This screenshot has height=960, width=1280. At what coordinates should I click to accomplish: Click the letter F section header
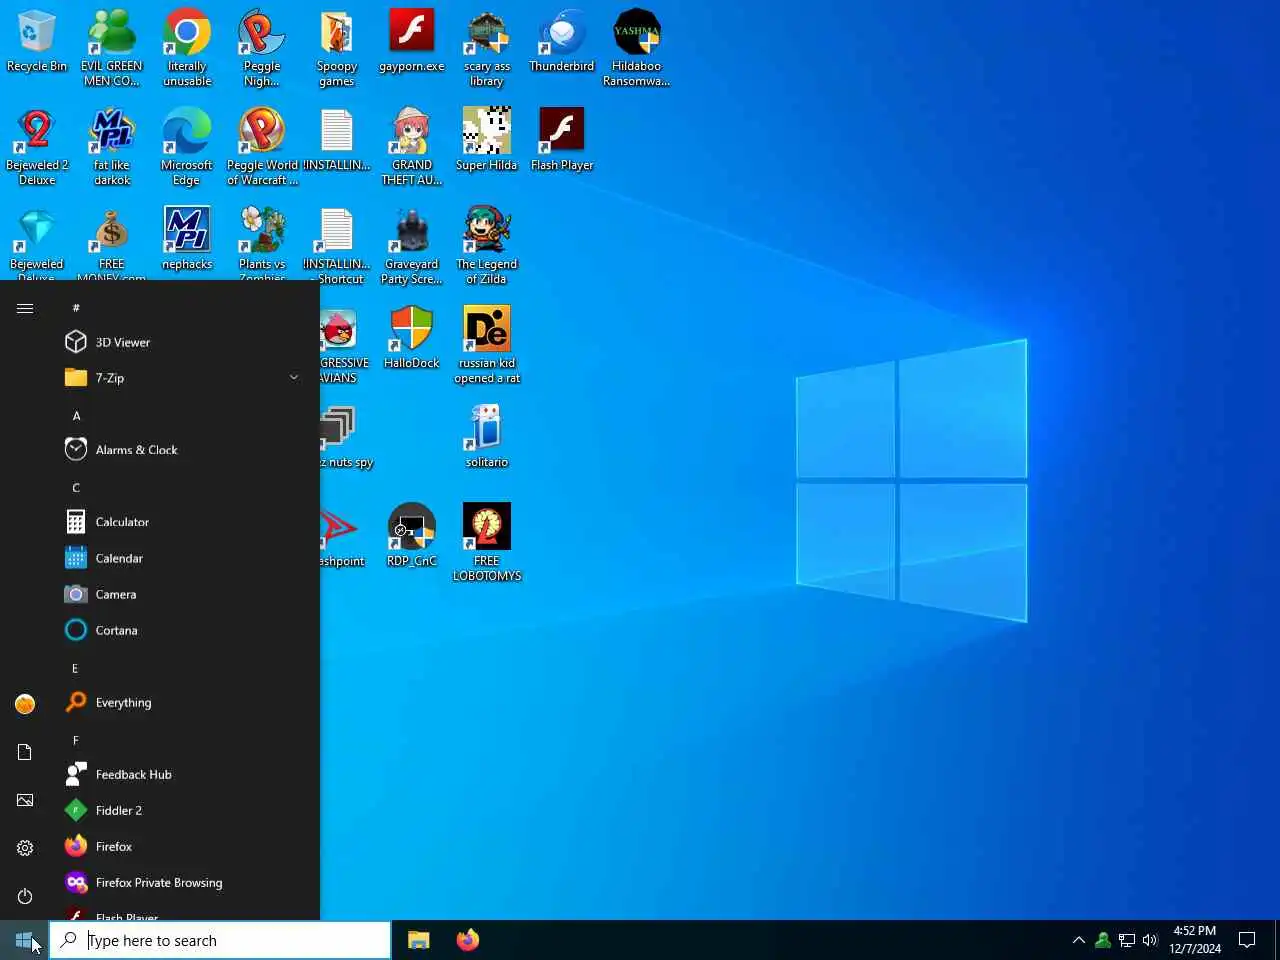[x=76, y=739]
